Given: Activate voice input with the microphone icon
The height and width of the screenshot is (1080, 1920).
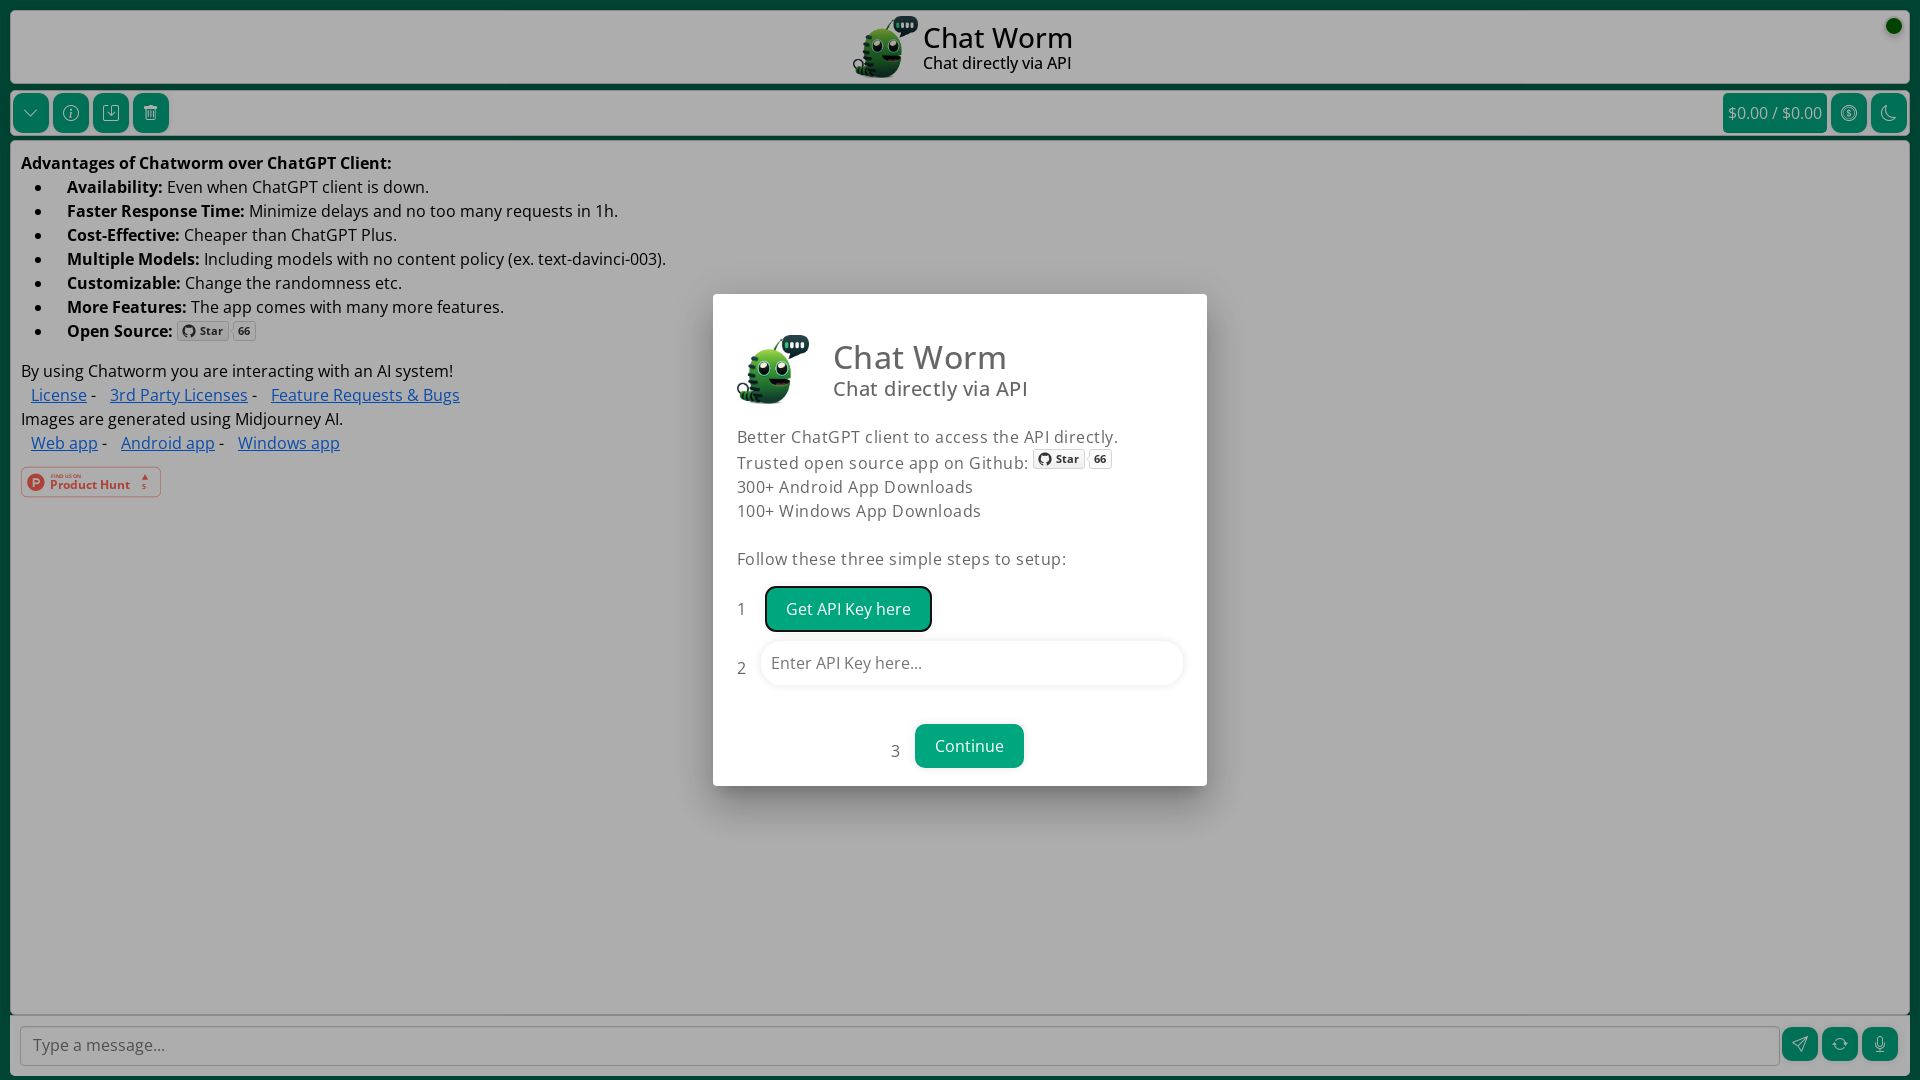Looking at the screenshot, I should tap(1880, 1044).
